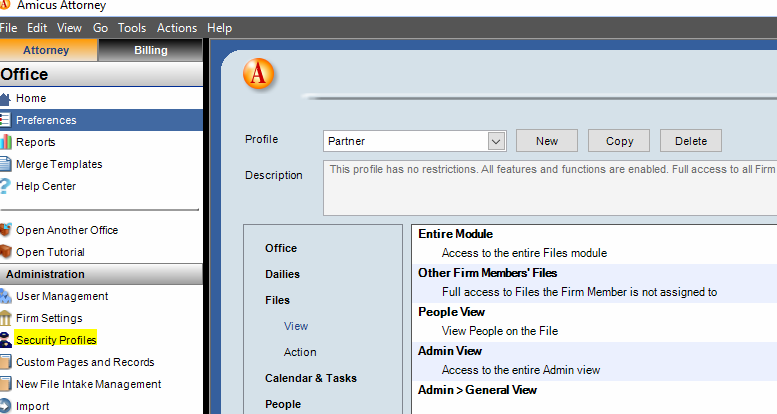Click the Import arrow icon
777x414 pixels.
tap(5, 406)
